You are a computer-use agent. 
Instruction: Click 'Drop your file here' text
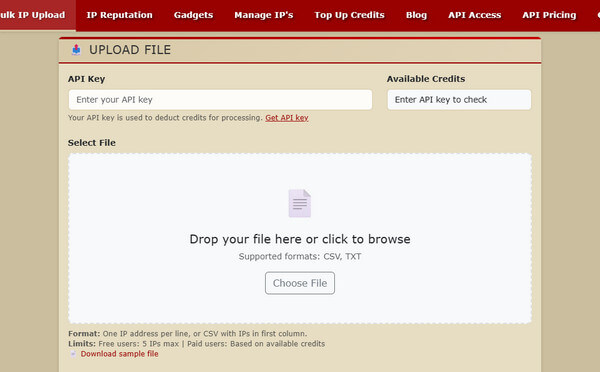[x=300, y=239]
